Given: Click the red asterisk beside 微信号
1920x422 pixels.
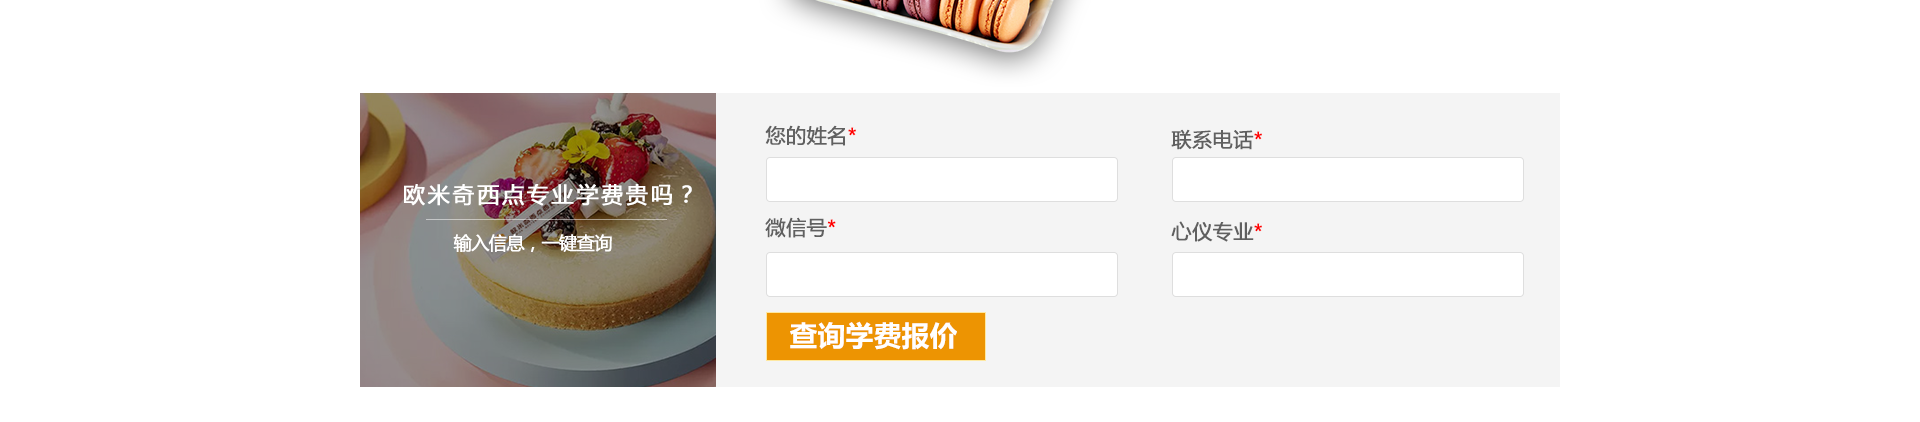Looking at the screenshot, I should 832,226.
